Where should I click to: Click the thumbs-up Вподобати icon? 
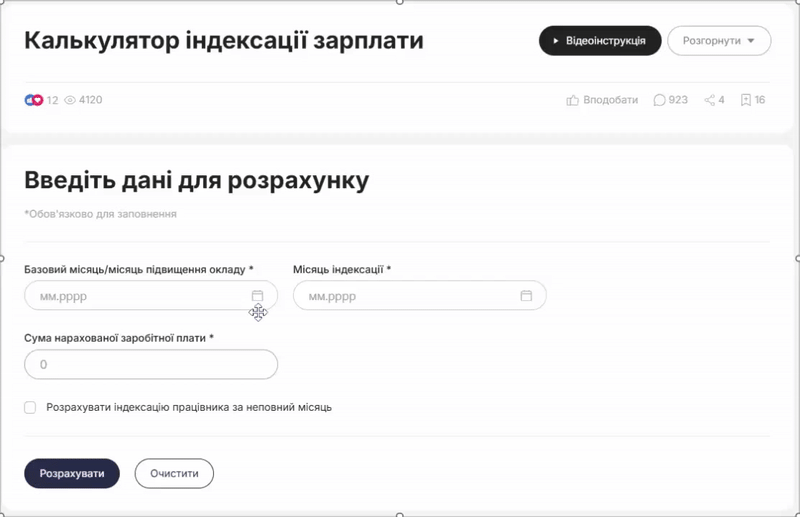tap(573, 100)
